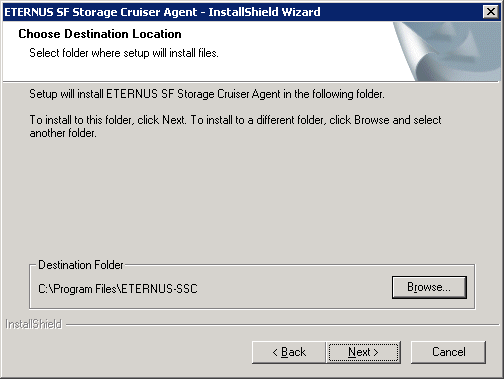Image resolution: width=504 pixels, height=379 pixels.
Task: Click the Next > button to continue
Action: tap(363, 352)
